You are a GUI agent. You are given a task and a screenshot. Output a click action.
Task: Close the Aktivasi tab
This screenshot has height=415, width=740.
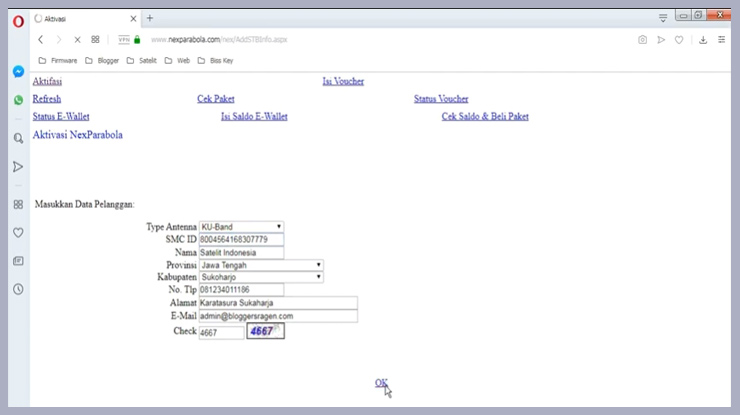point(133,19)
